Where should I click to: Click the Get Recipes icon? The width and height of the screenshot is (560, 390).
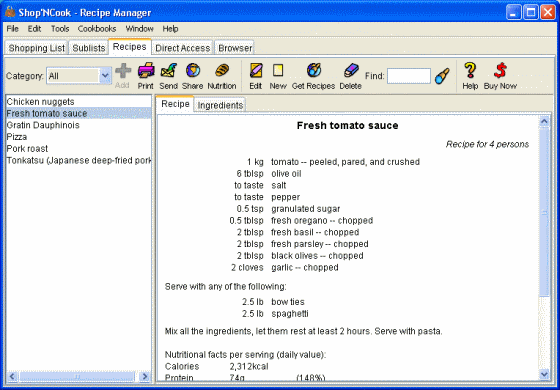pyautogui.click(x=314, y=71)
